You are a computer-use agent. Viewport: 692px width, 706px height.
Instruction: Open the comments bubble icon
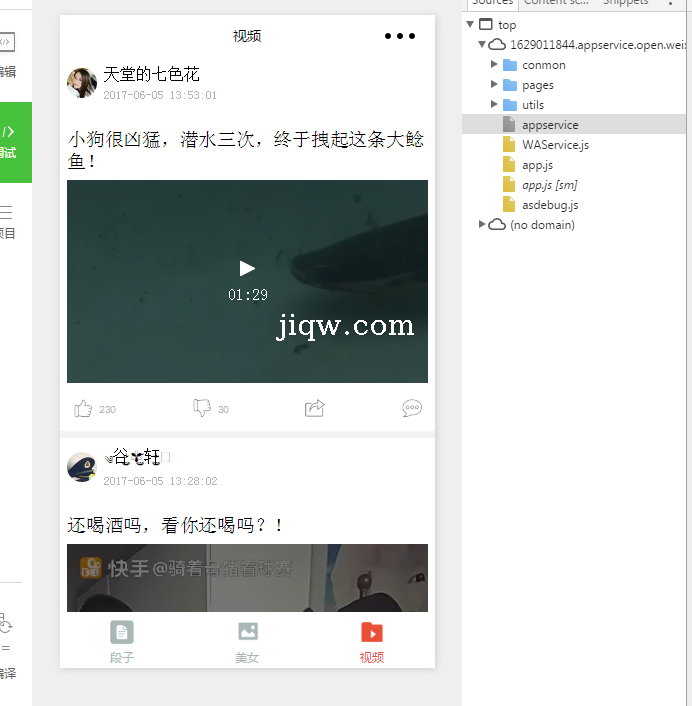tap(412, 408)
